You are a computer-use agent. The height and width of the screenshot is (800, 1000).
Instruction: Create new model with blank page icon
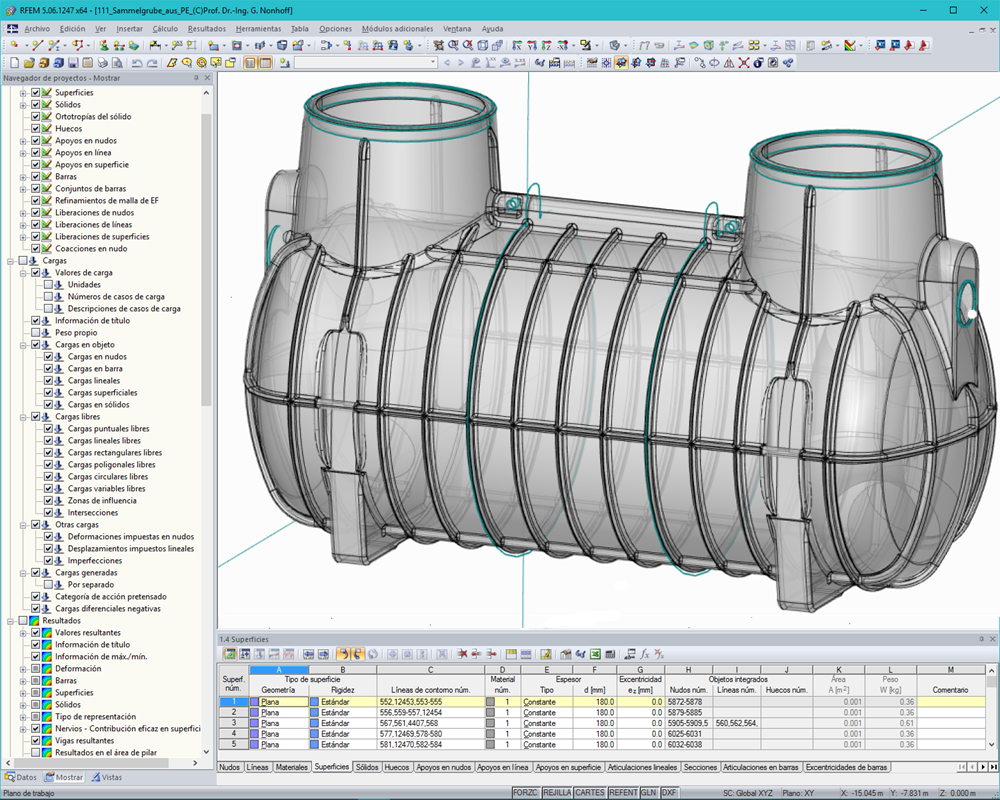[x=14, y=62]
